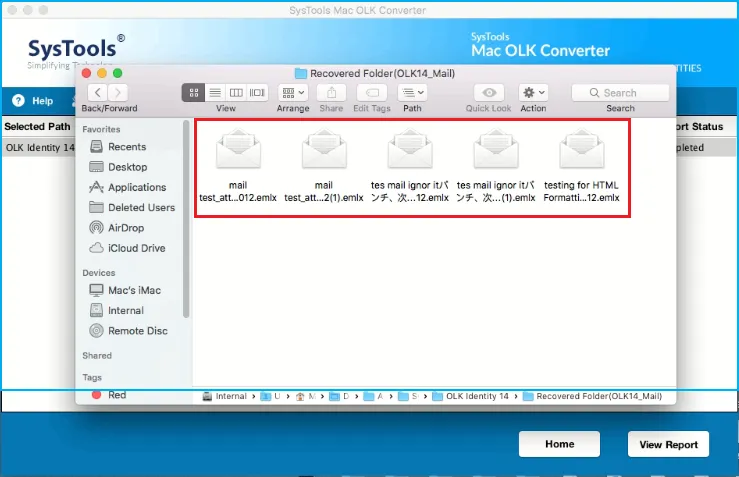Image resolution: width=739 pixels, height=477 pixels.
Task: Open iCloud Drive in the sidebar
Action: pyautogui.click(x=136, y=248)
